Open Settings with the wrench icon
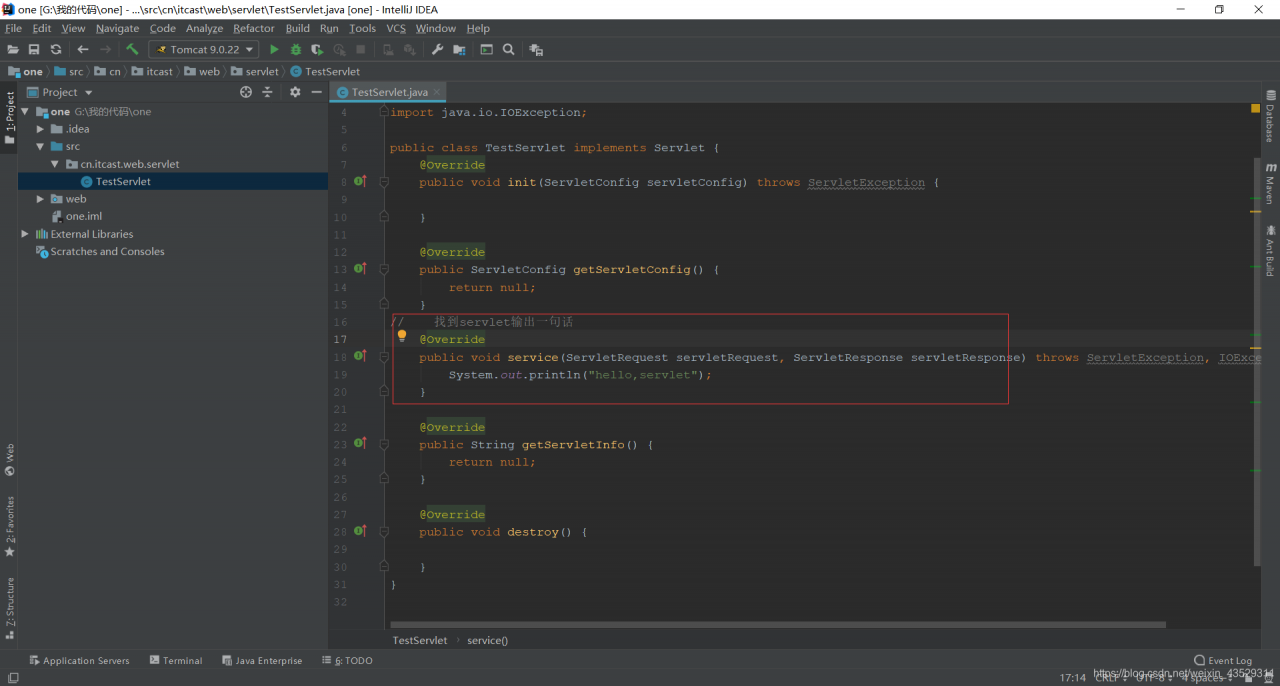This screenshot has height=686, width=1280. pyautogui.click(x=437, y=49)
